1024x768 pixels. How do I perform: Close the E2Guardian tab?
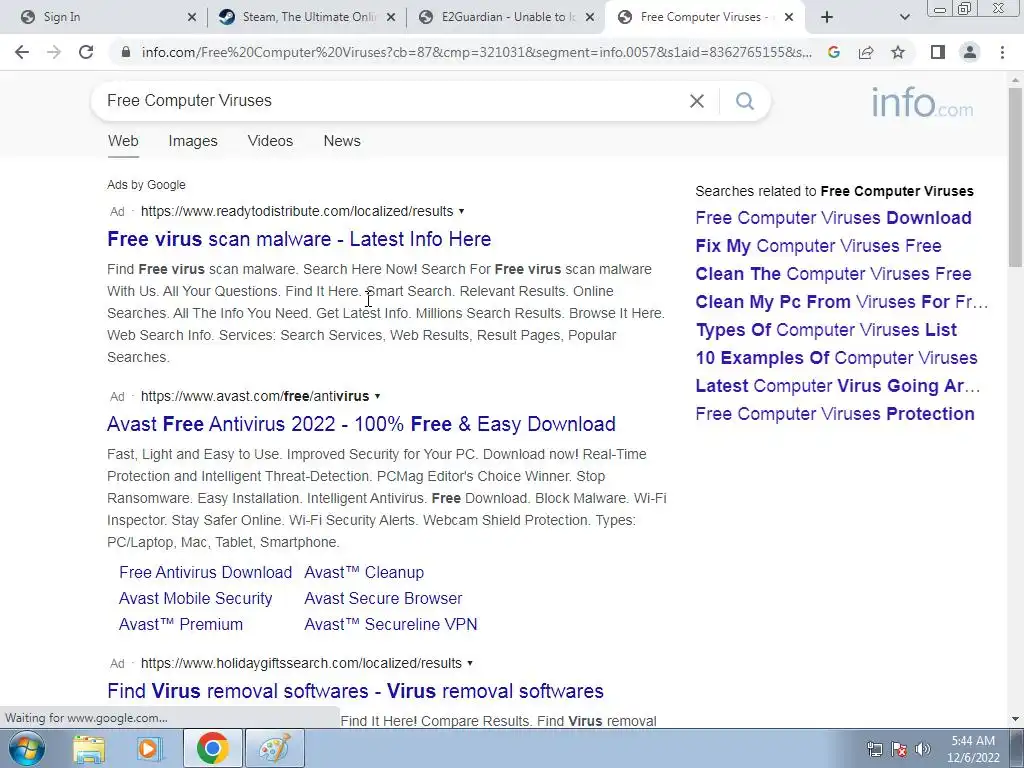[x=590, y=18]
